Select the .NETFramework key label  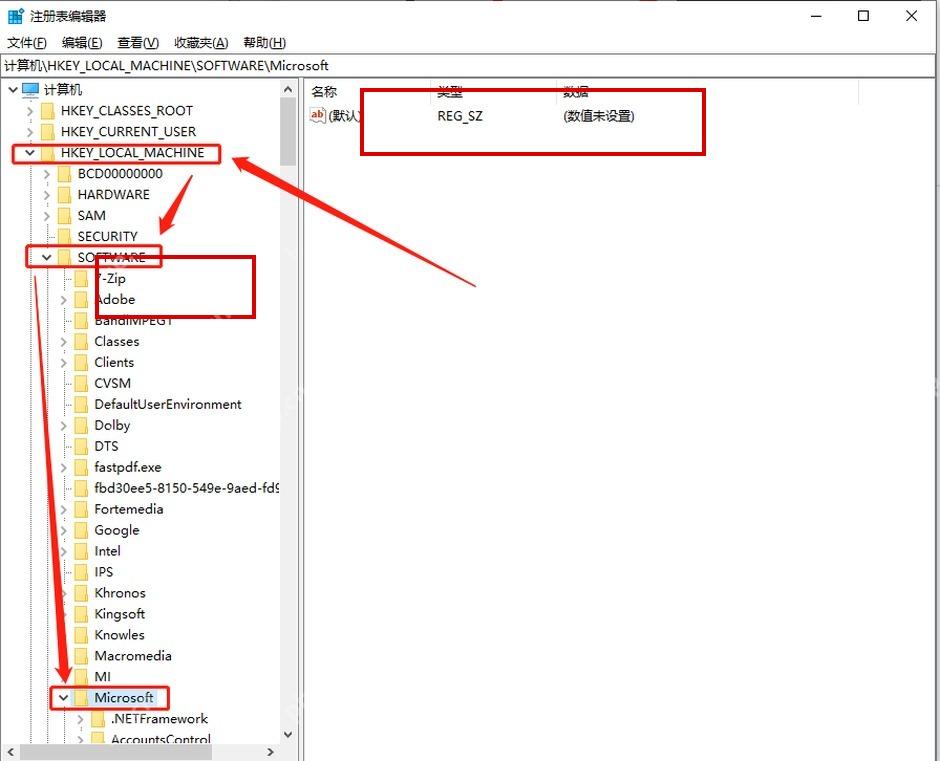(159, 718)
